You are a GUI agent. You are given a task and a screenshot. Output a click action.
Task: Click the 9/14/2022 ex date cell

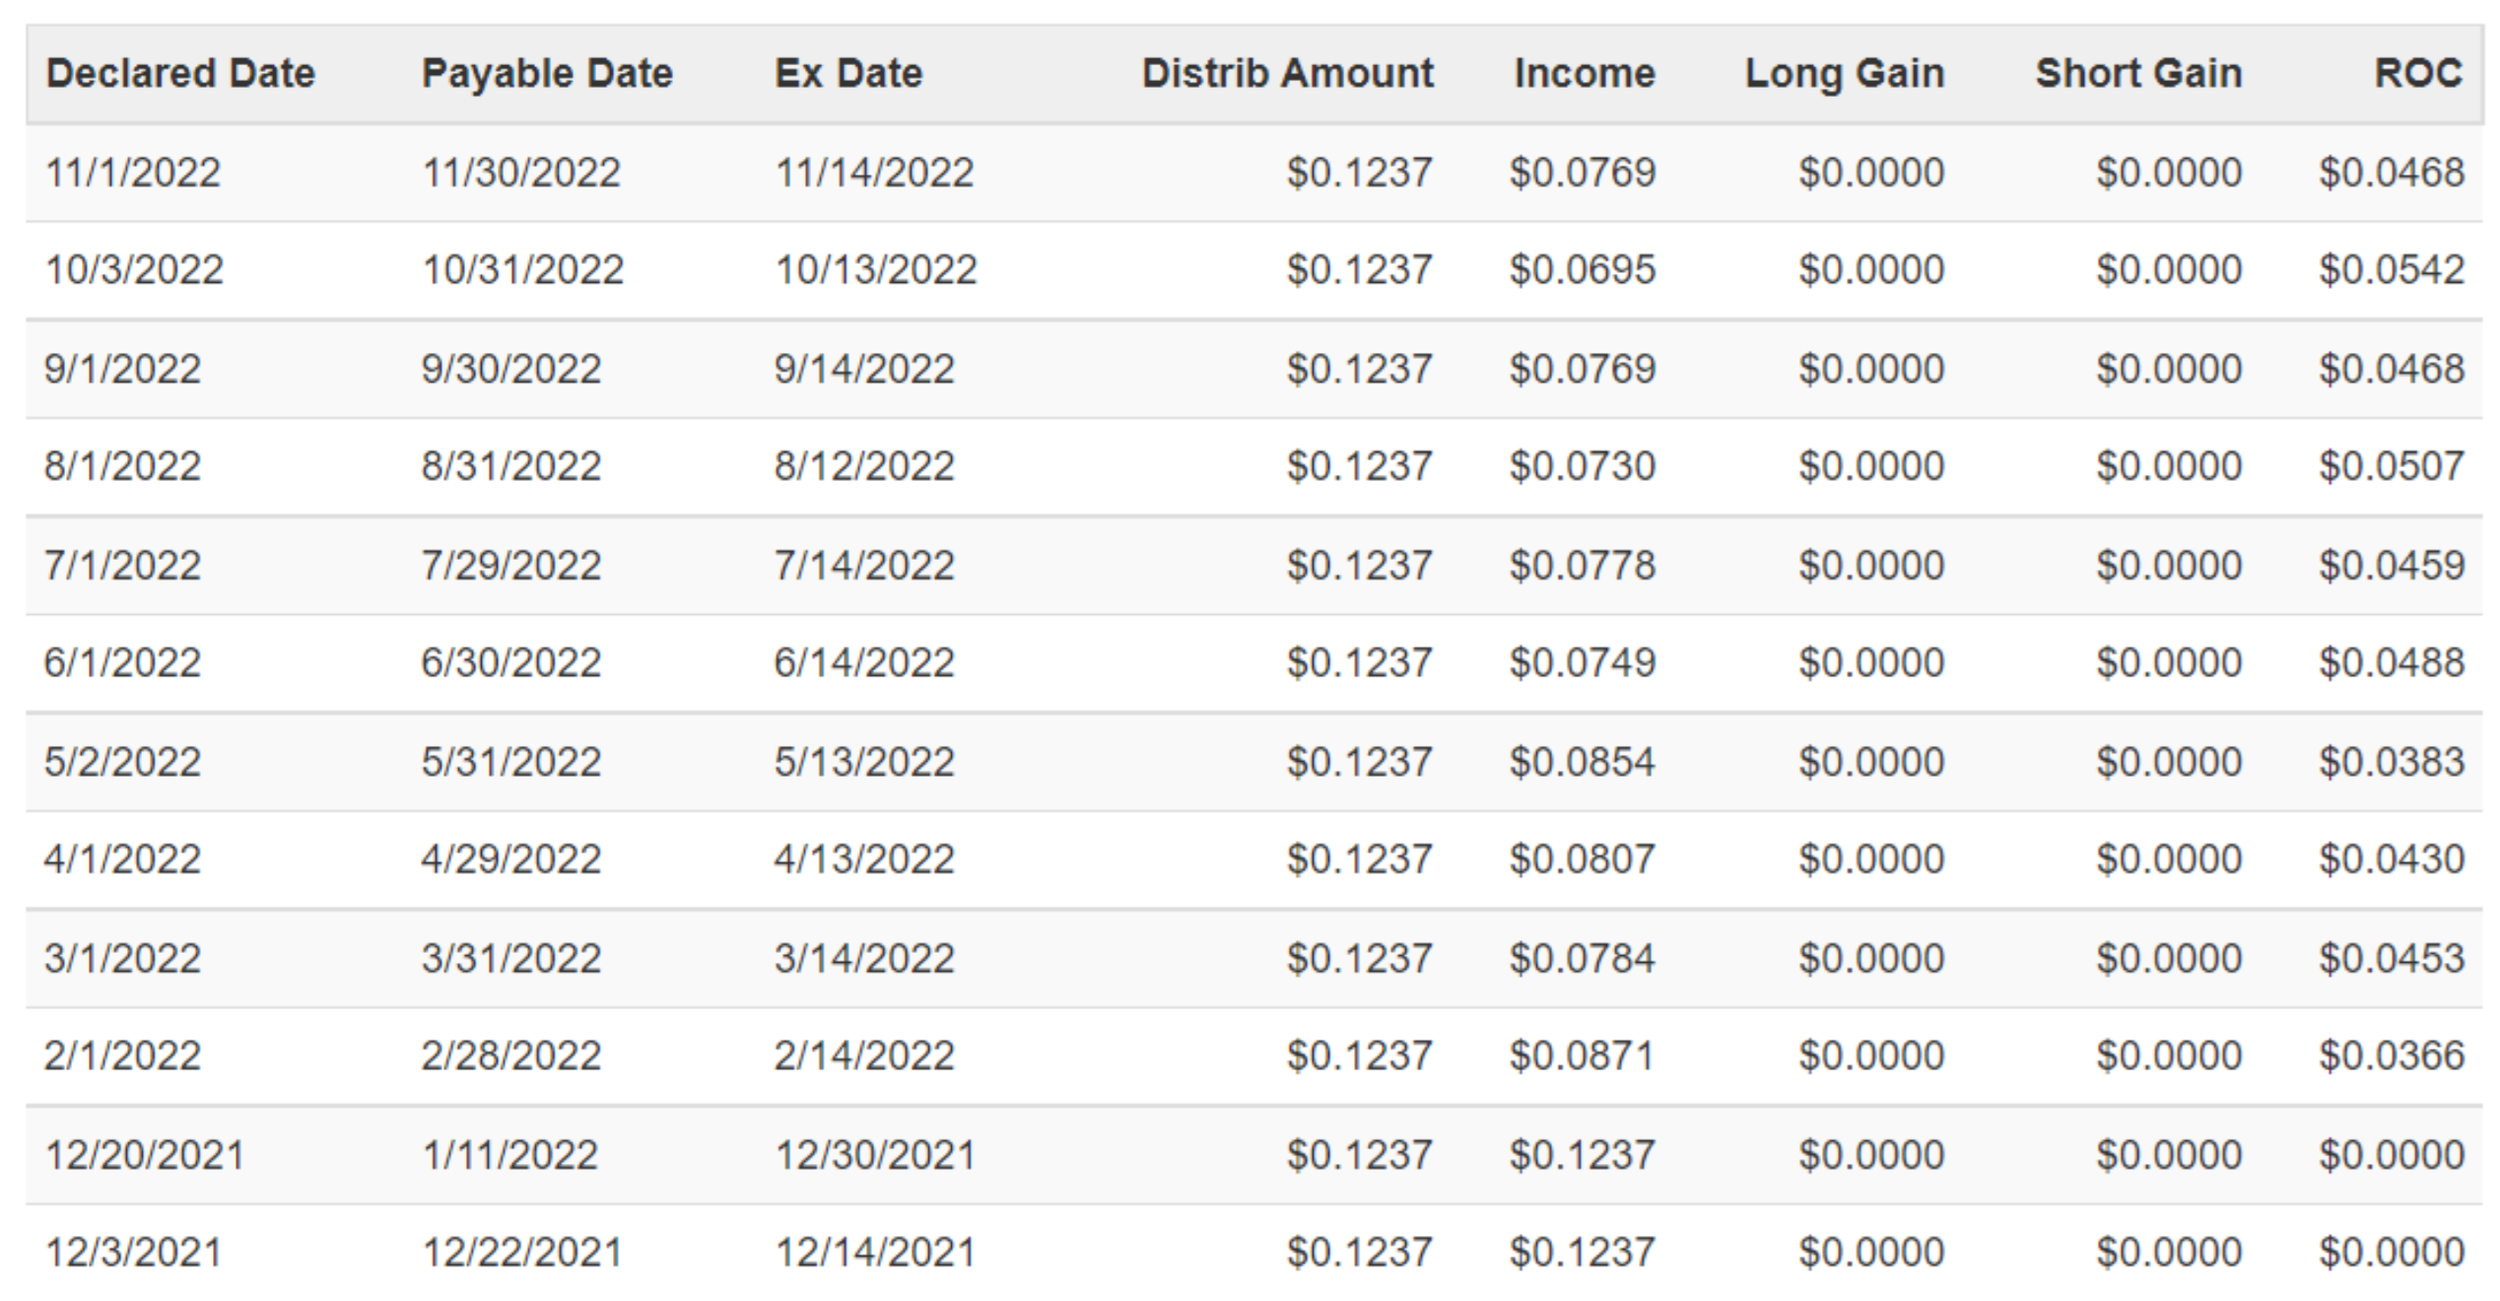(x=864, y=369)
